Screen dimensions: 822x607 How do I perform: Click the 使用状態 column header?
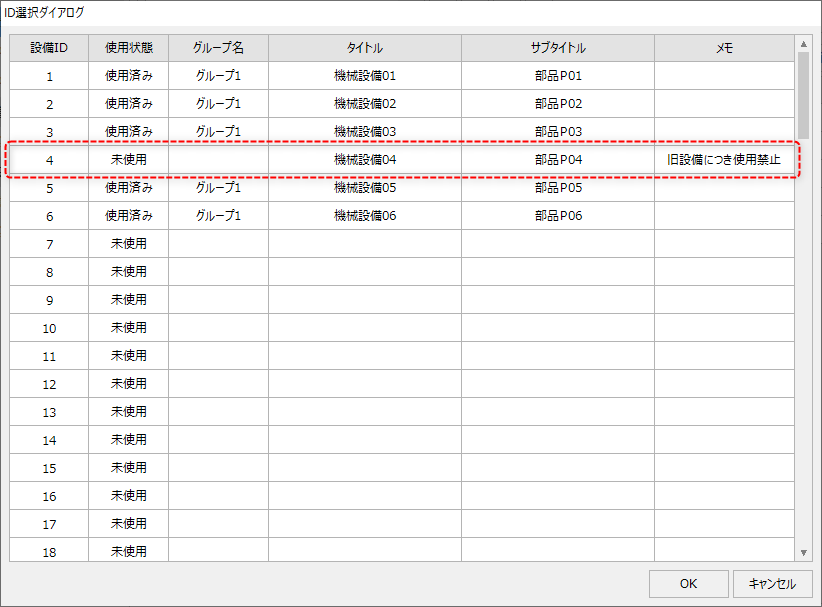[x=127, y=46]
